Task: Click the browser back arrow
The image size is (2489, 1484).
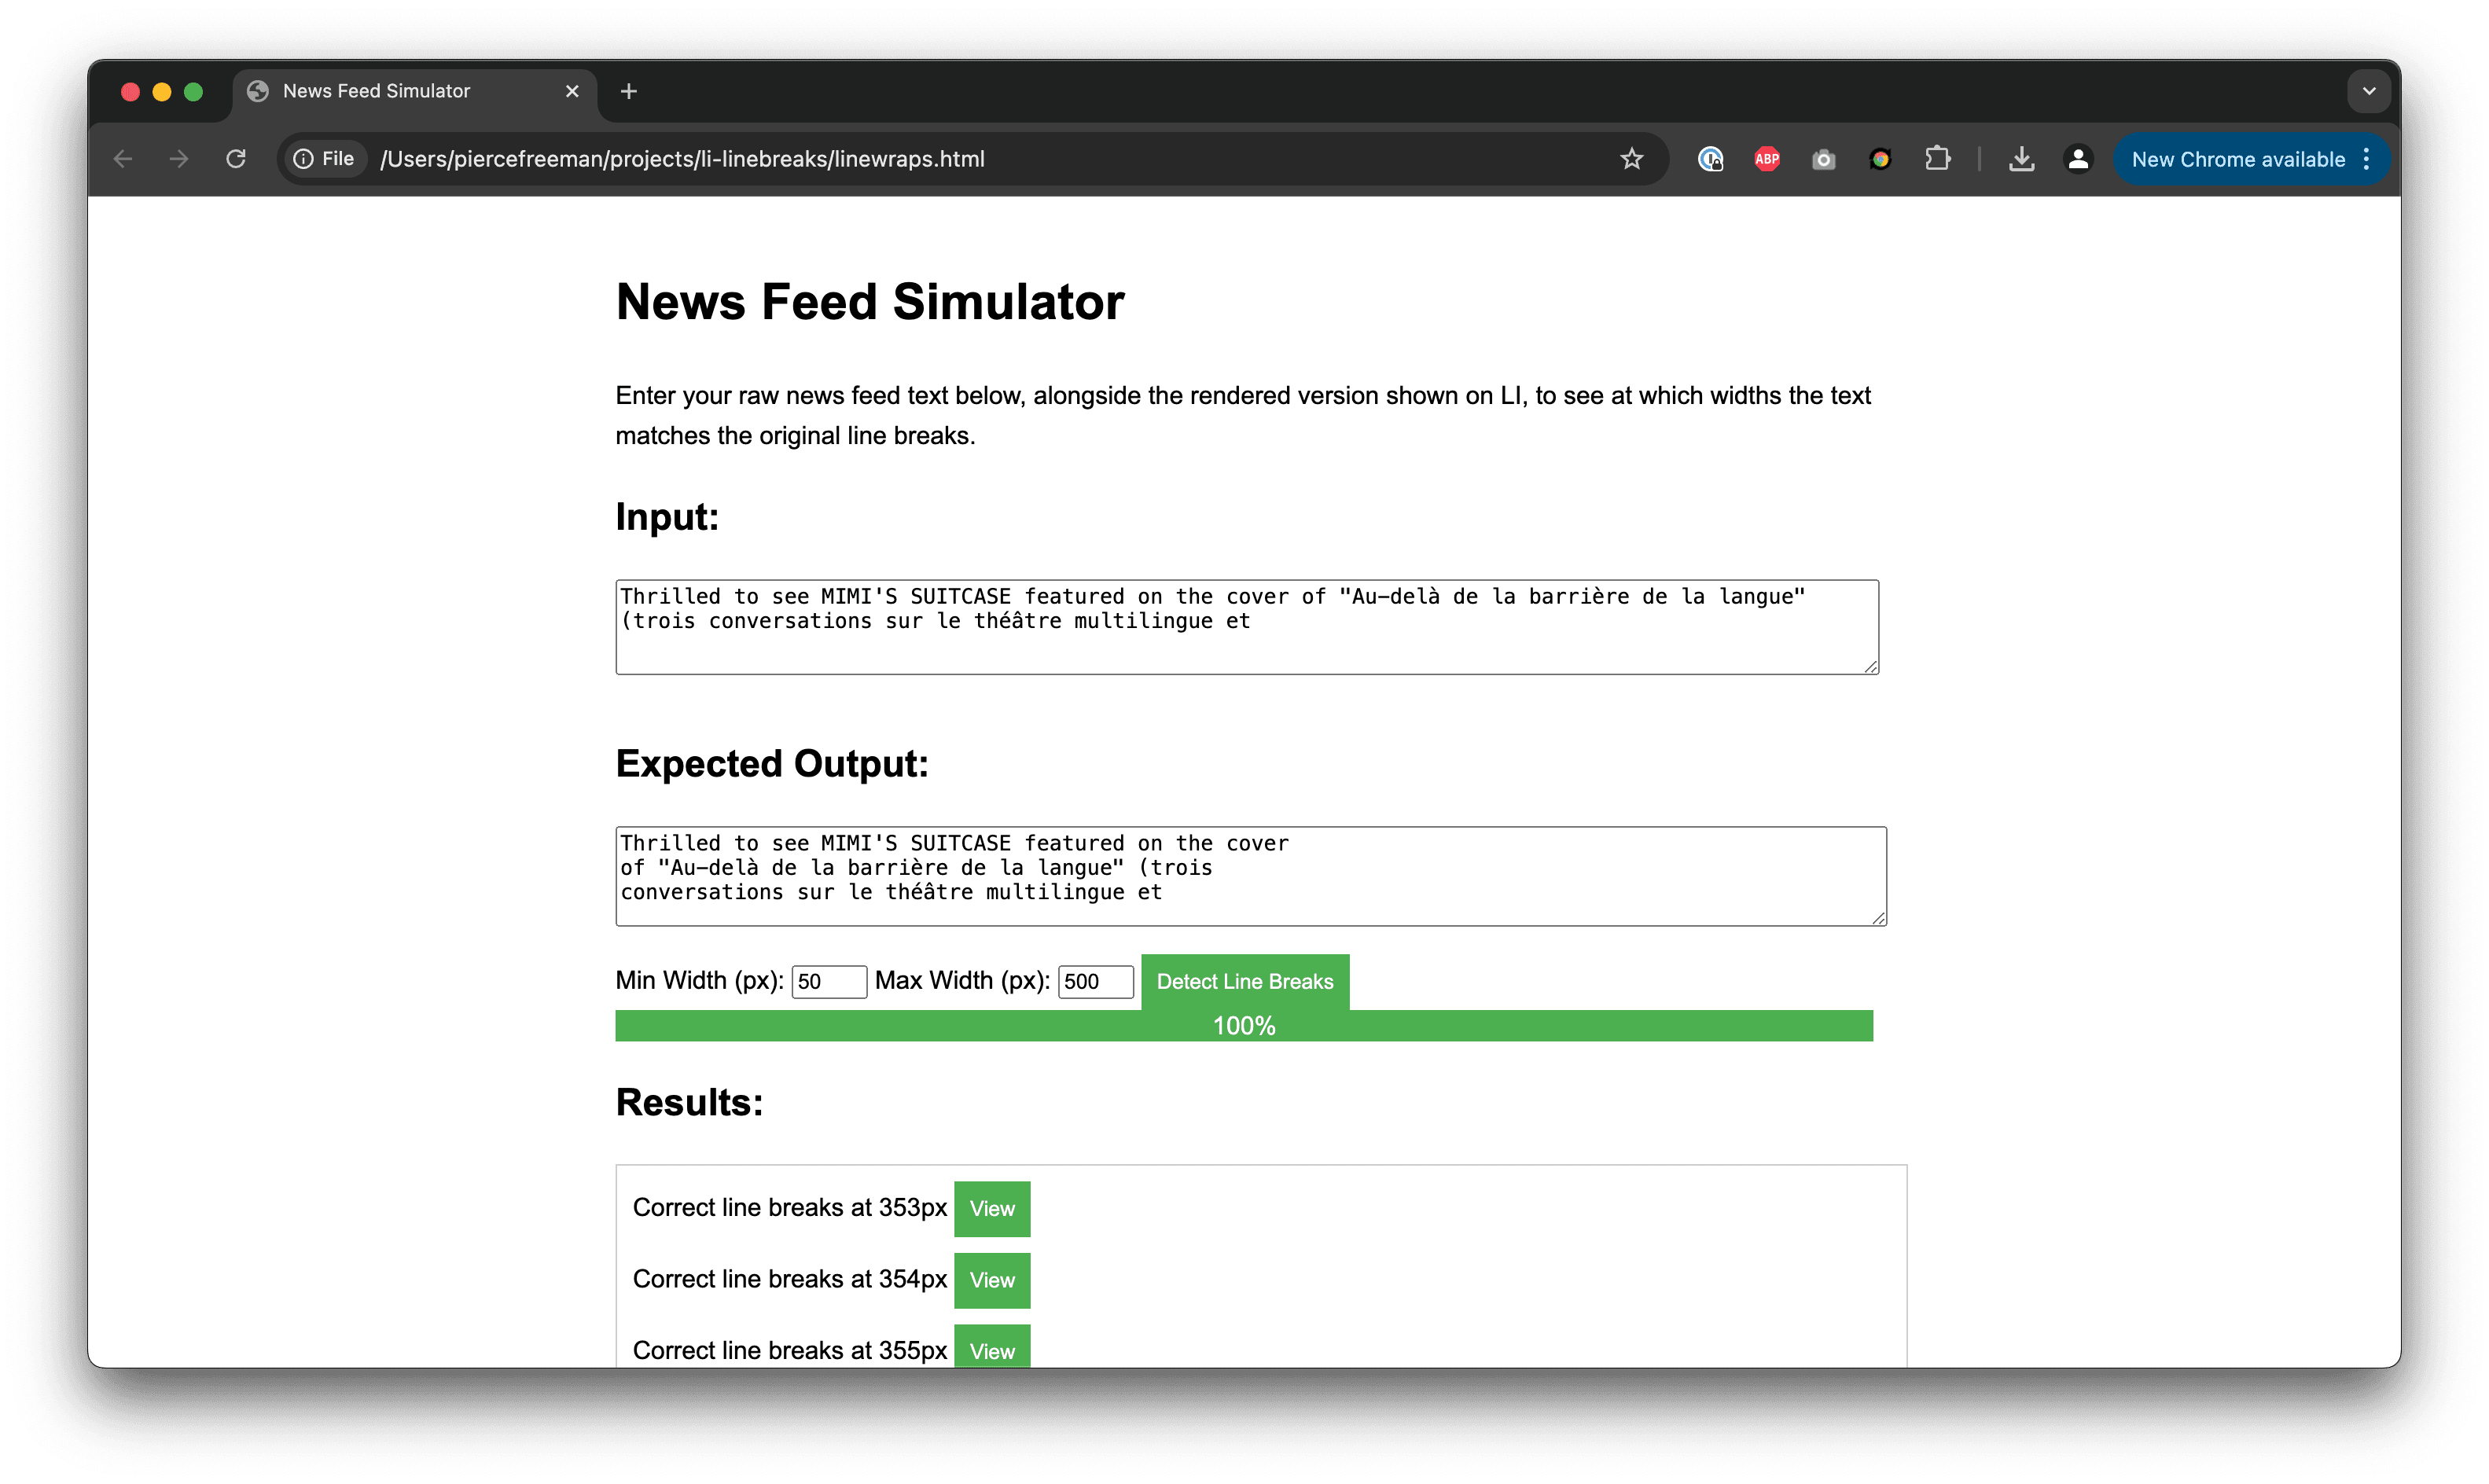Action: click(123, 159)
